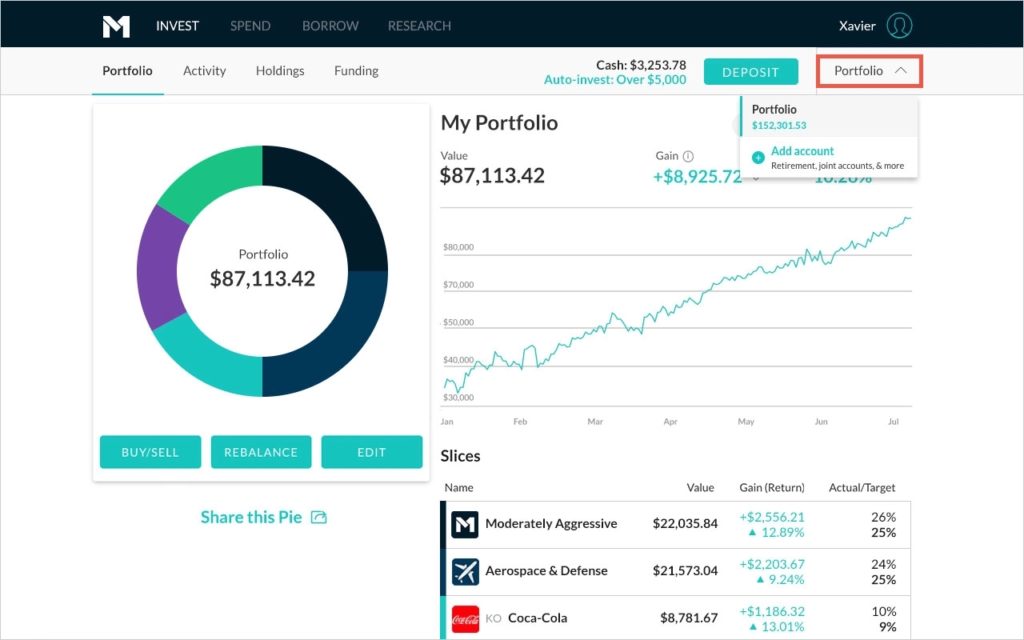The width and height of the screenshot is (1024, 640).
Task: Click the share icon beside Share this Pie
Action: click(x=319, y=517)
